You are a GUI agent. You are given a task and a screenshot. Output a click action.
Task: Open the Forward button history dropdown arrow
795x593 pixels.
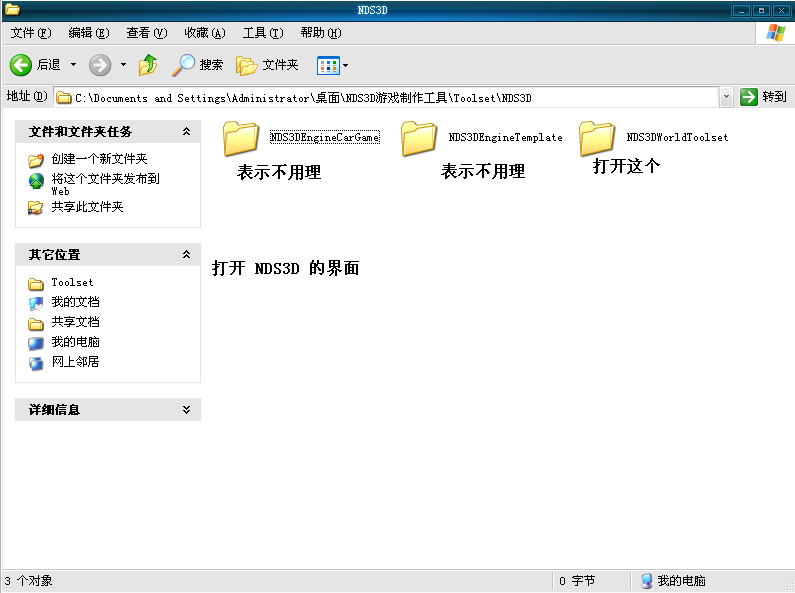point(123,65)
